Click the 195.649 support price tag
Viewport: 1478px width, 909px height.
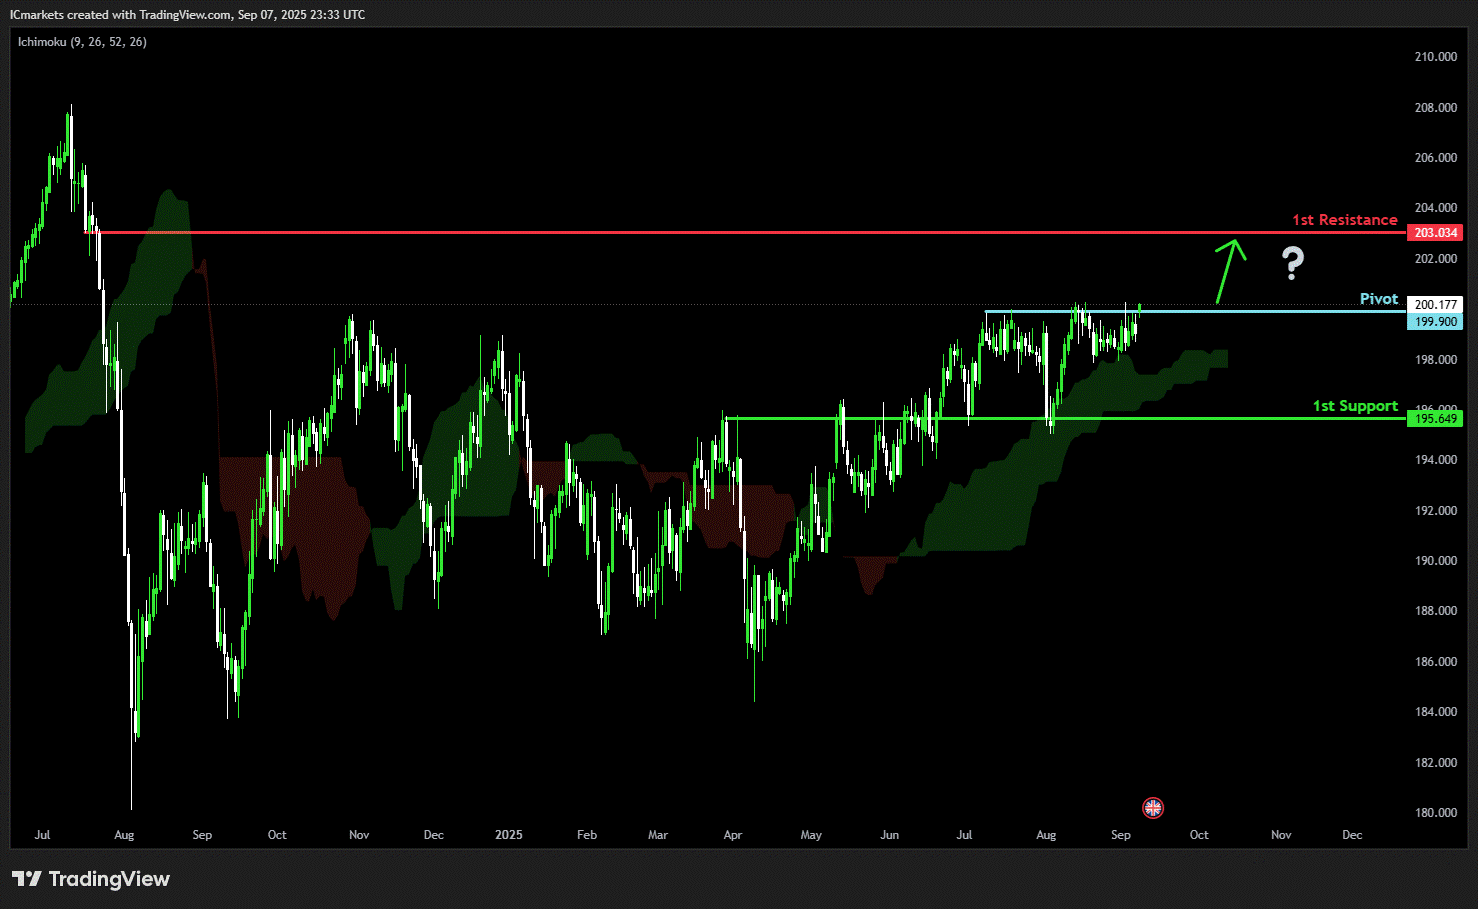click(1435, 419)
